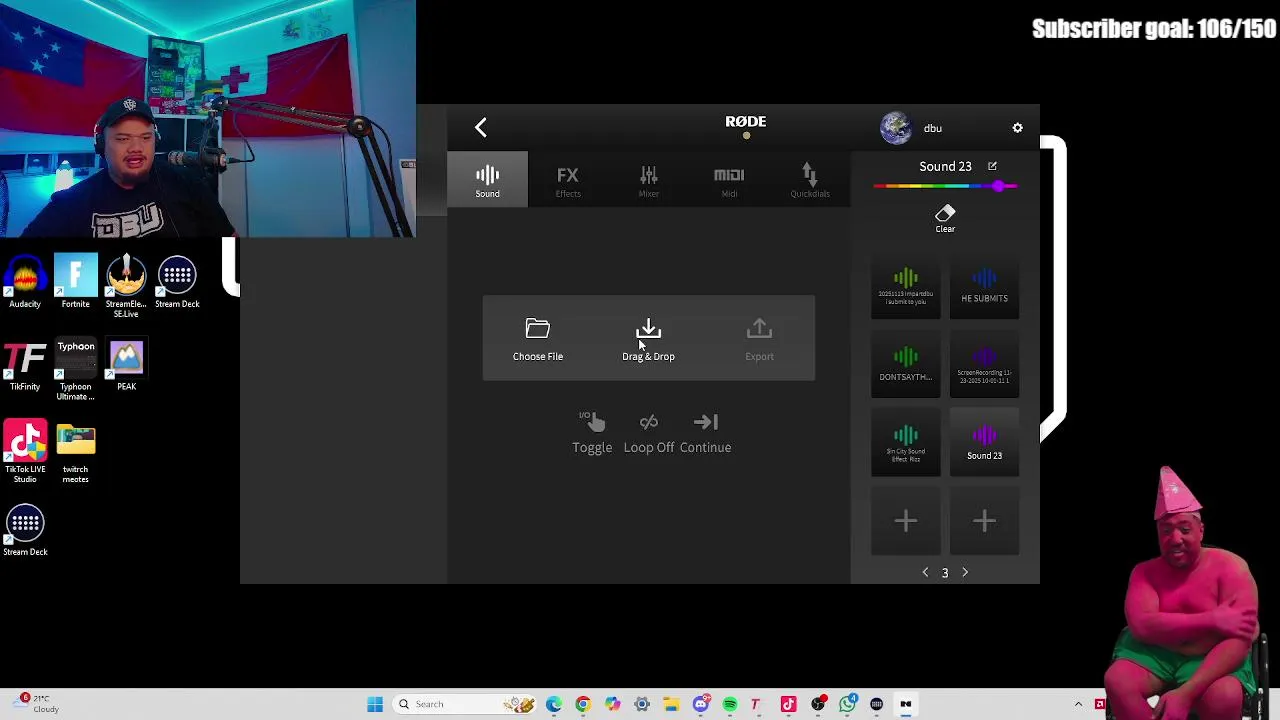Open PEAK desktop shortcut
The height and width of the screenshot is (720, 1280).
[x=126, y=366]
